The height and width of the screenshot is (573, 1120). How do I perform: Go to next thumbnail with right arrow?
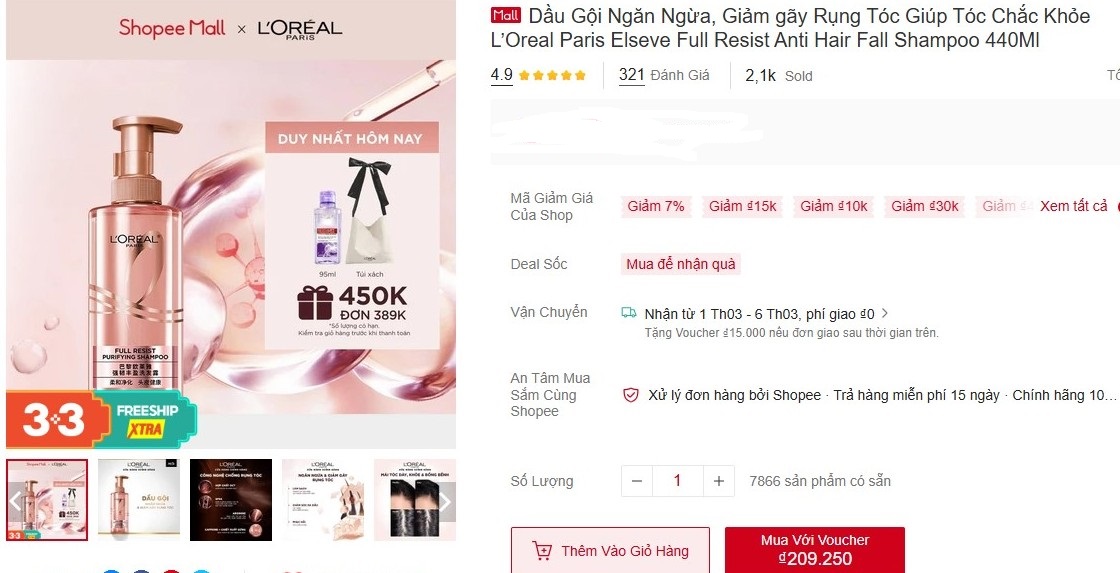click(445, 502)
